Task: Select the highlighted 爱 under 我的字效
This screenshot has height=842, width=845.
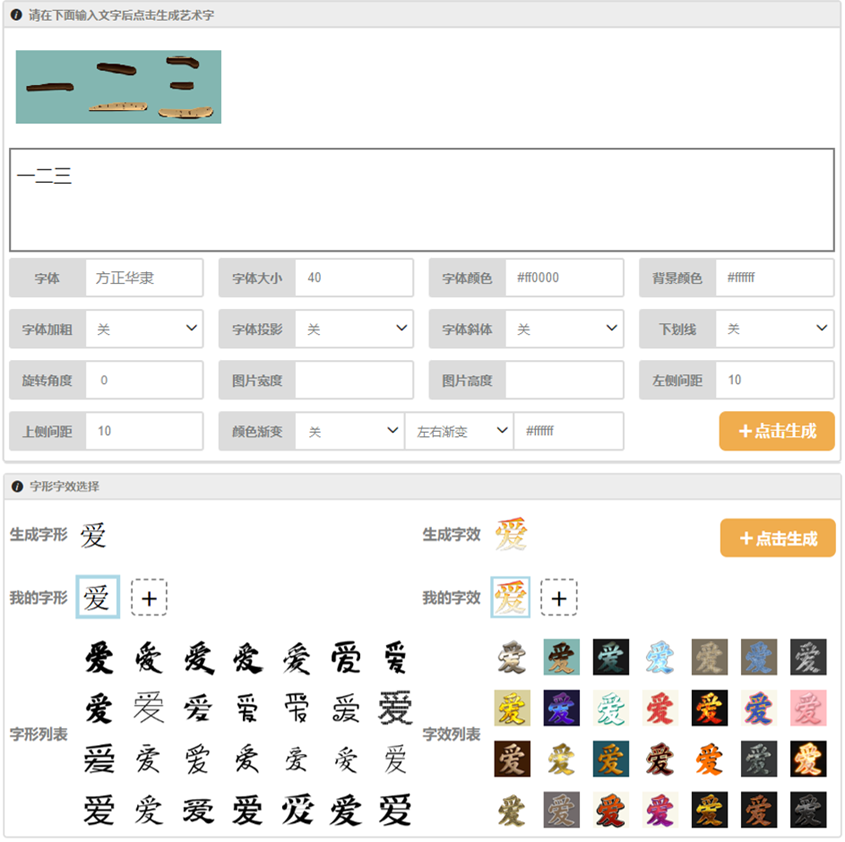Action: [x=510, y=597]
